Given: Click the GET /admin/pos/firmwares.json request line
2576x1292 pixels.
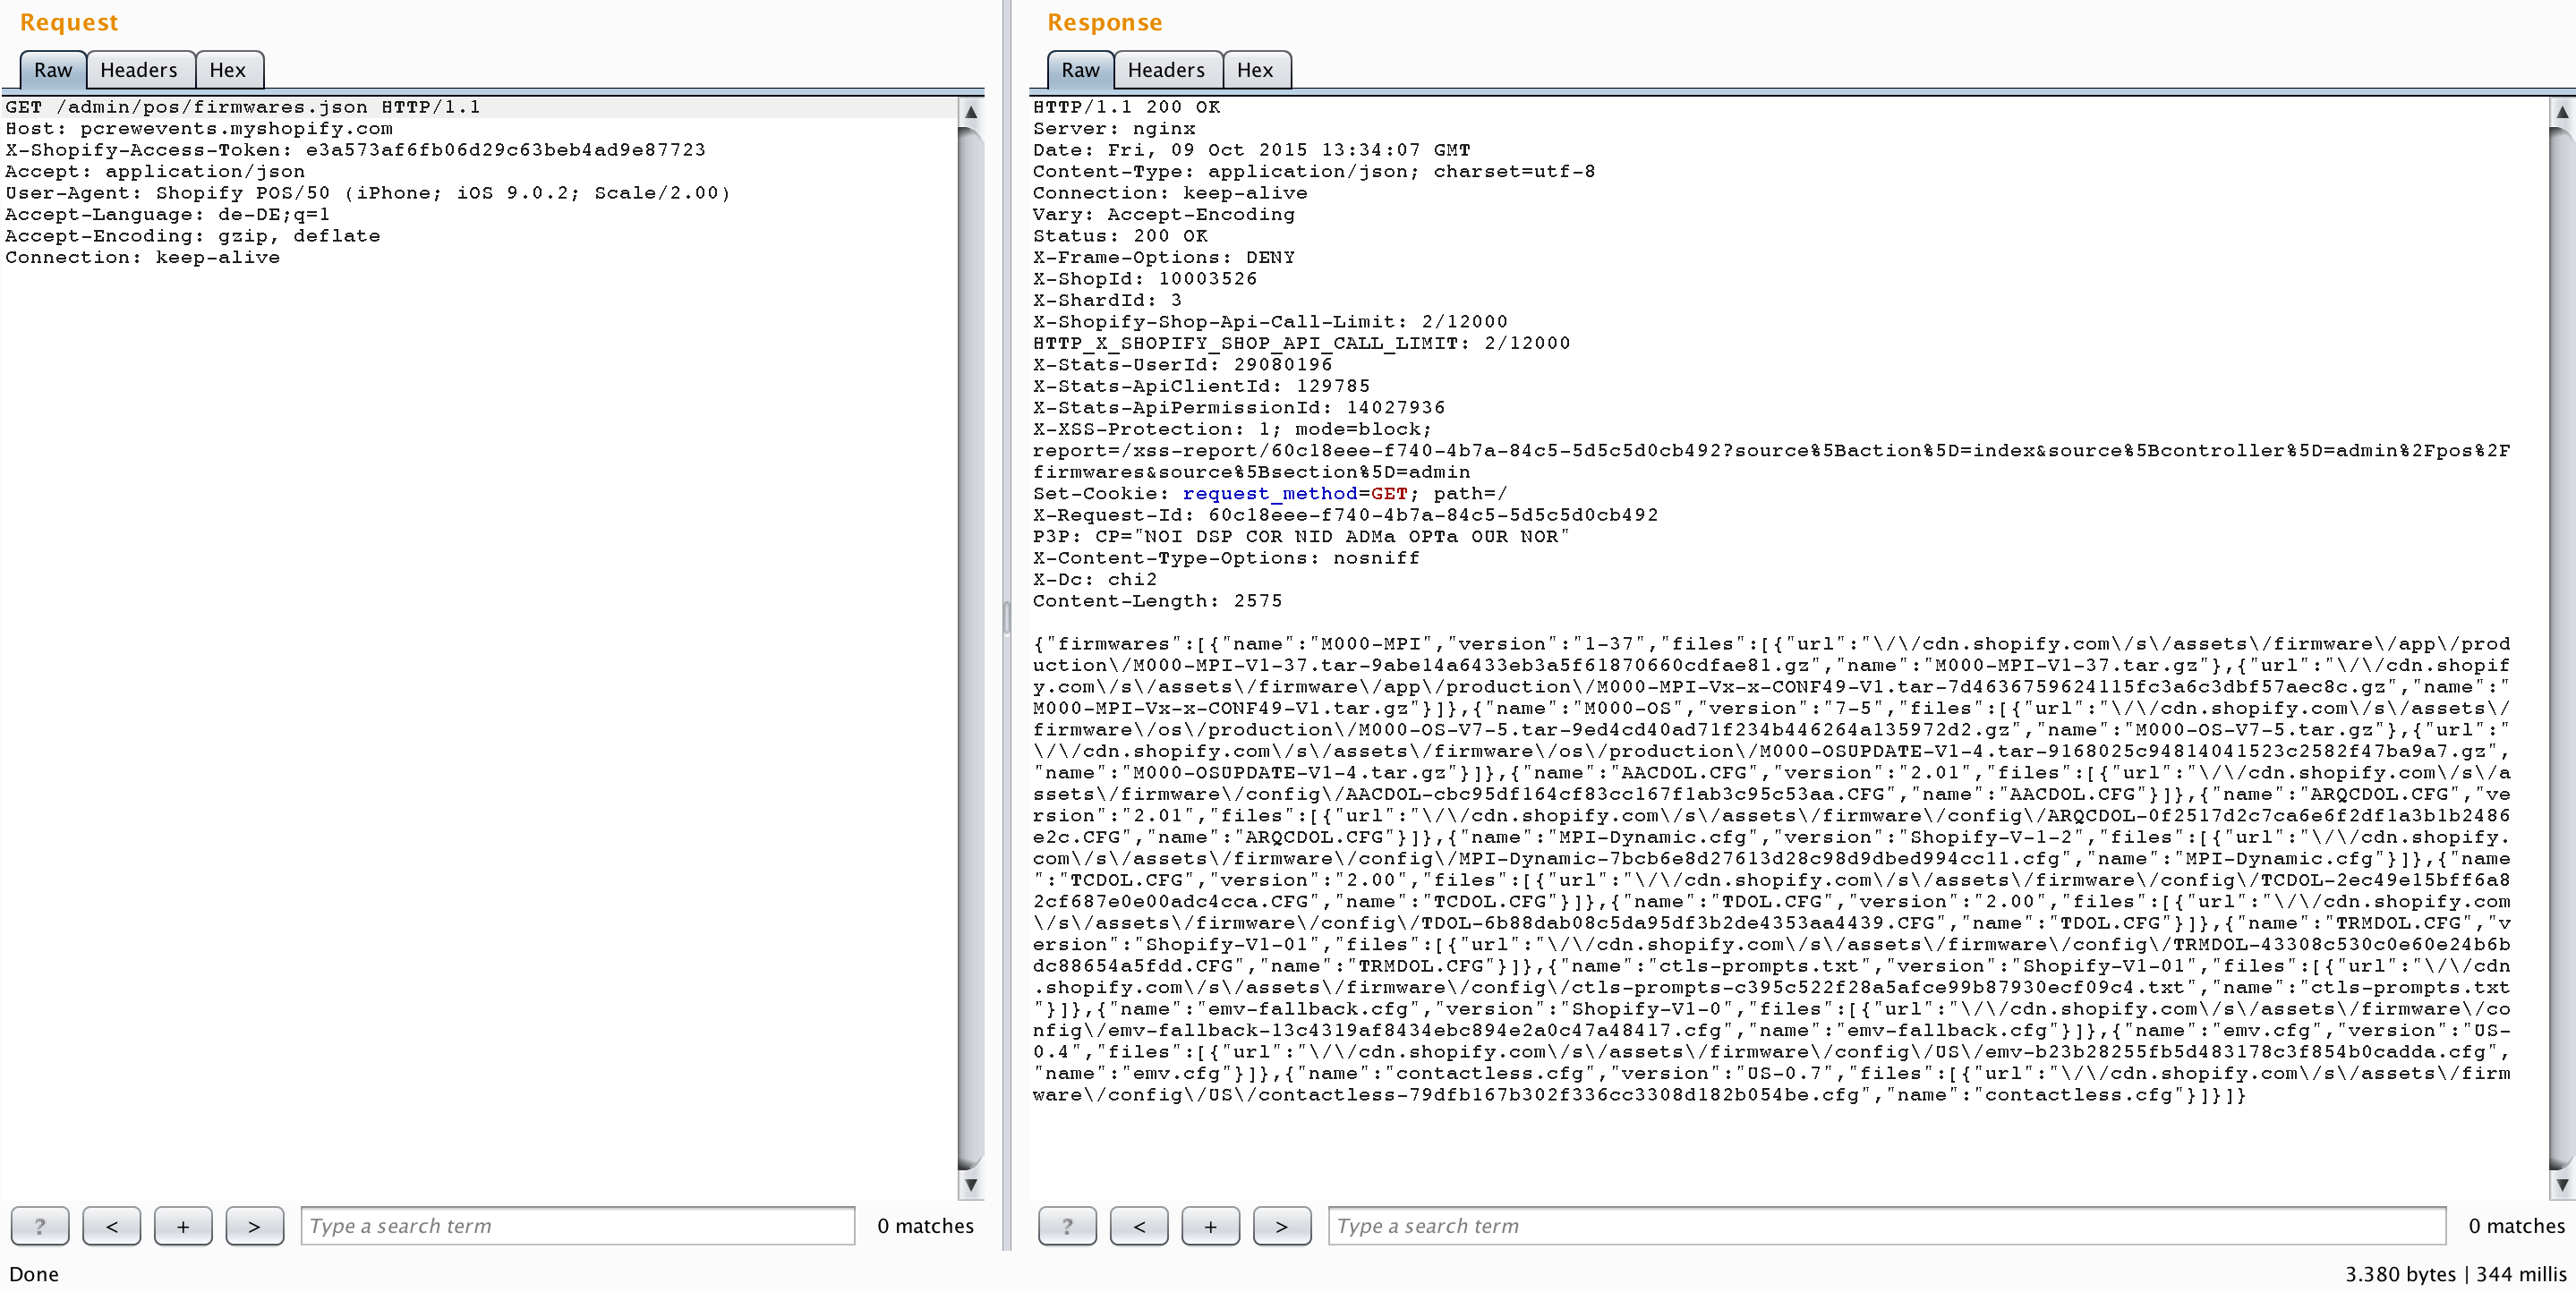Looking at the screenshot, I should [x=243, y=107].
